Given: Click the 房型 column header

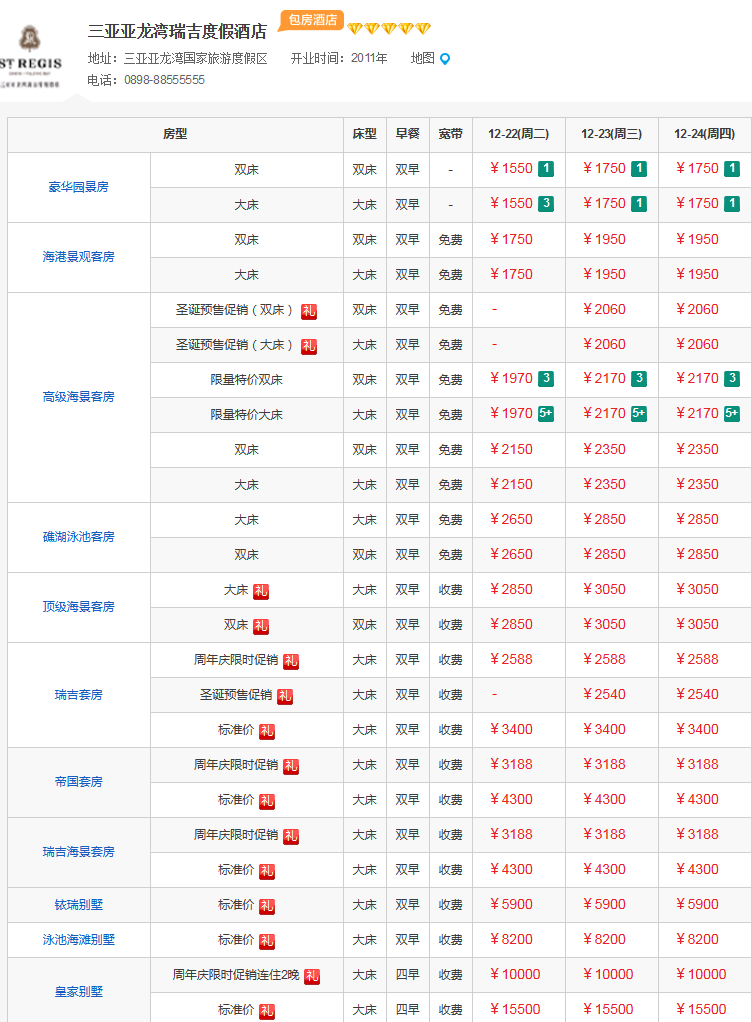Looking at the screenshot, I should click(x=175, y=134).
